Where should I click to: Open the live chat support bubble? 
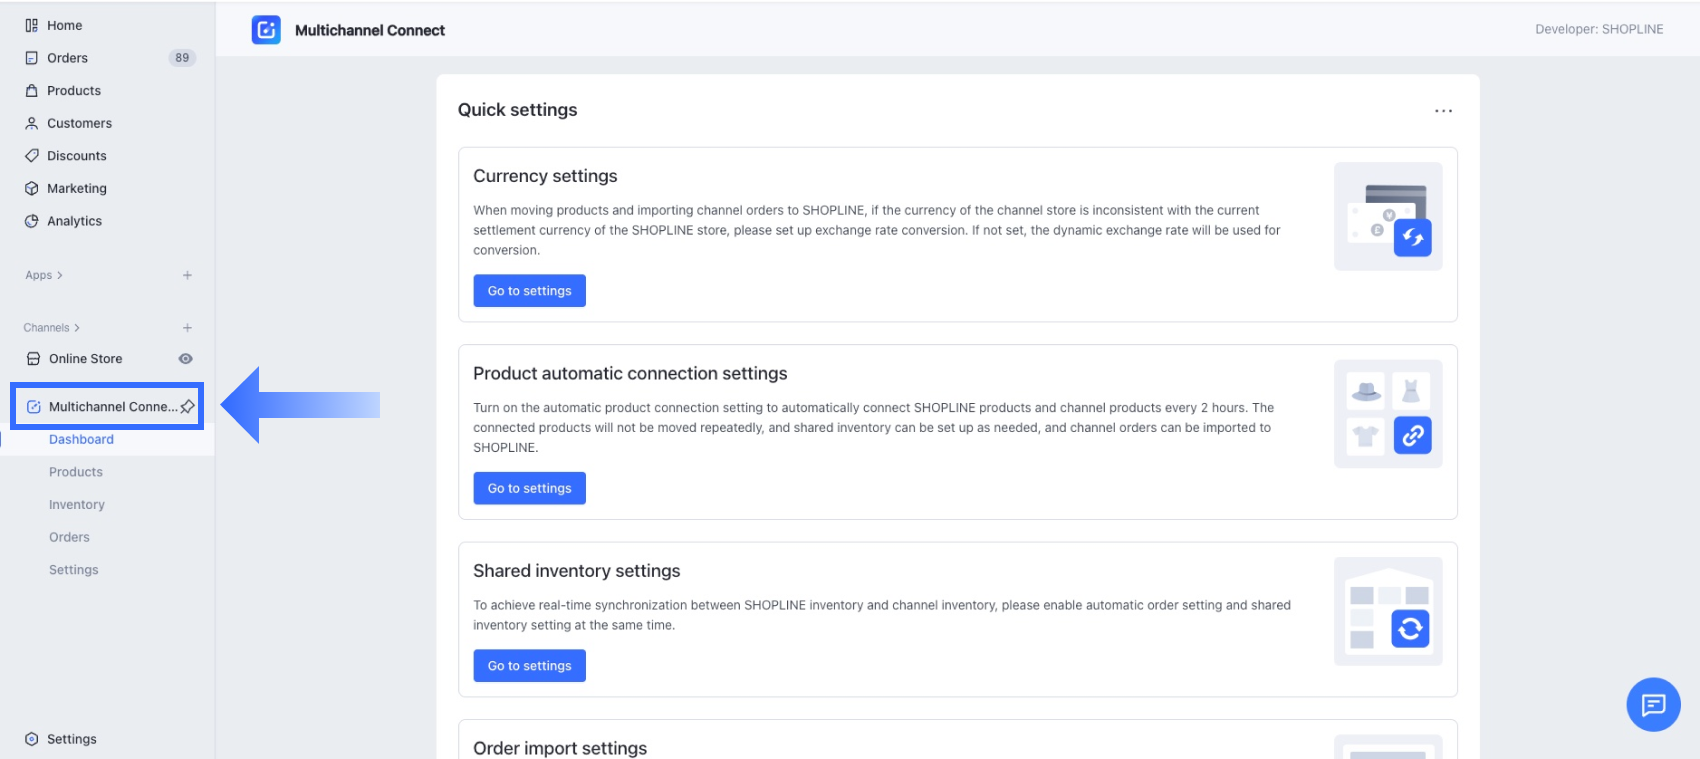(1653, 705)
